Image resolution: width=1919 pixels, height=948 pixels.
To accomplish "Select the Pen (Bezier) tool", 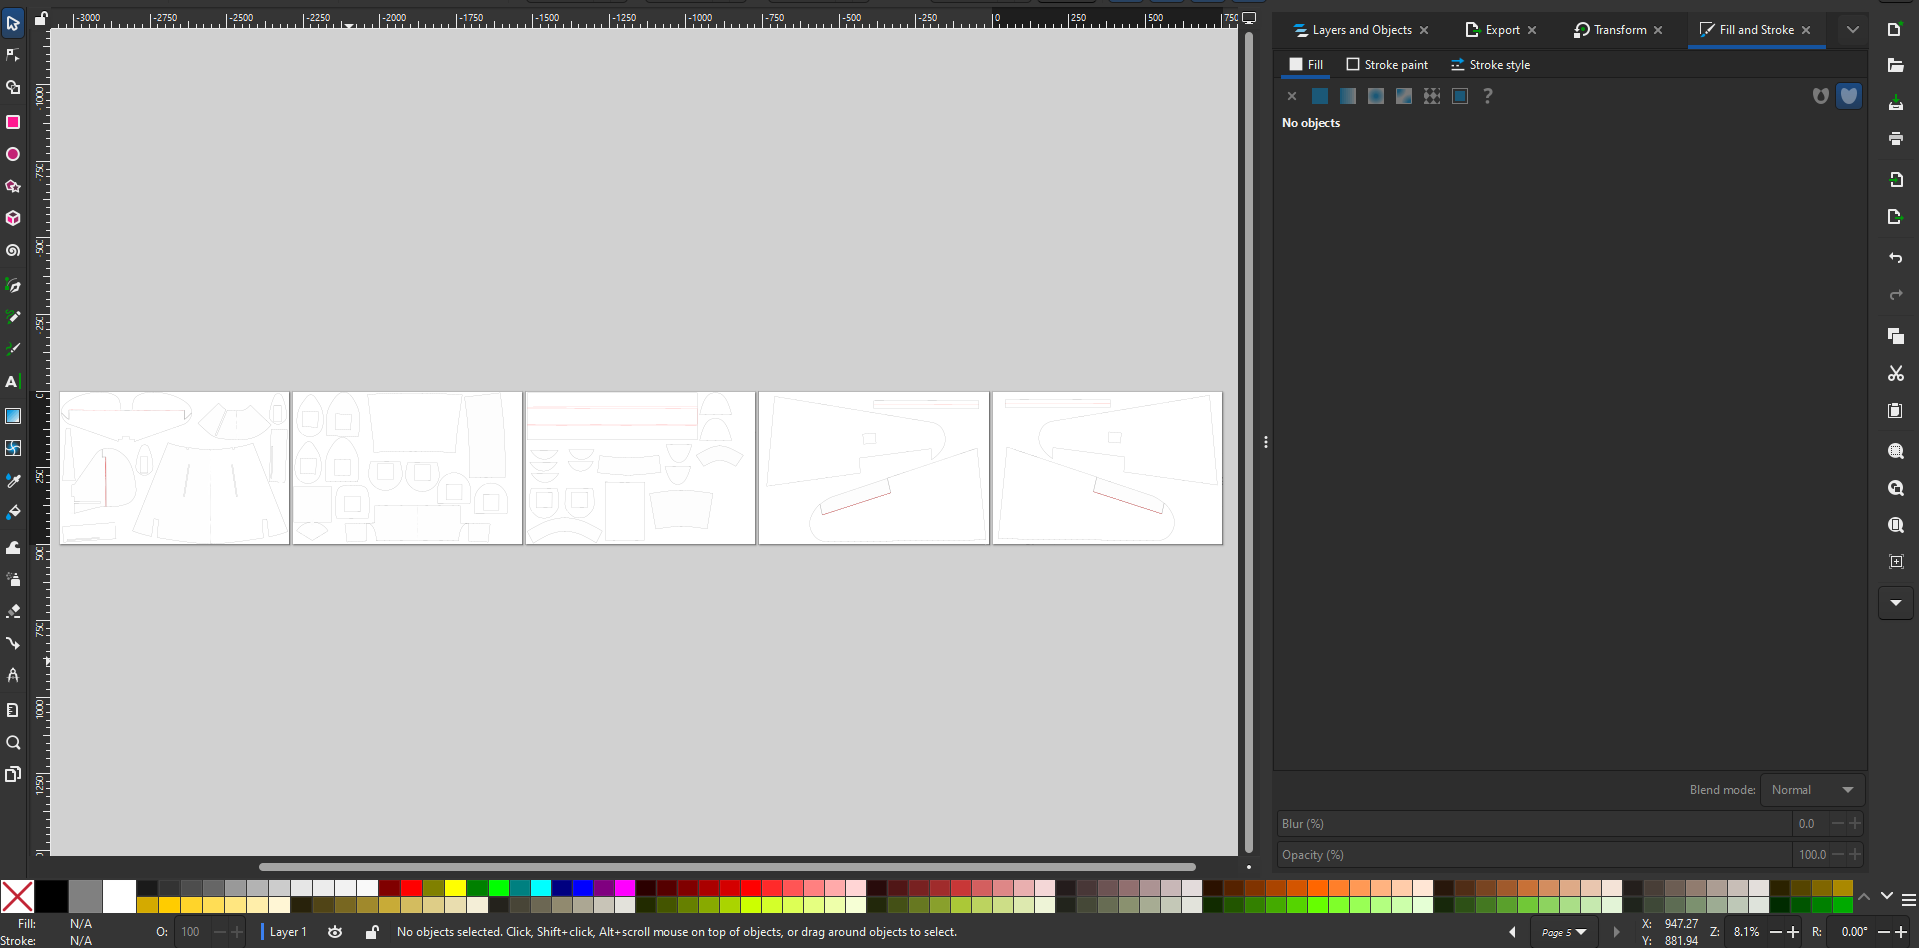I will pos(13,285).
